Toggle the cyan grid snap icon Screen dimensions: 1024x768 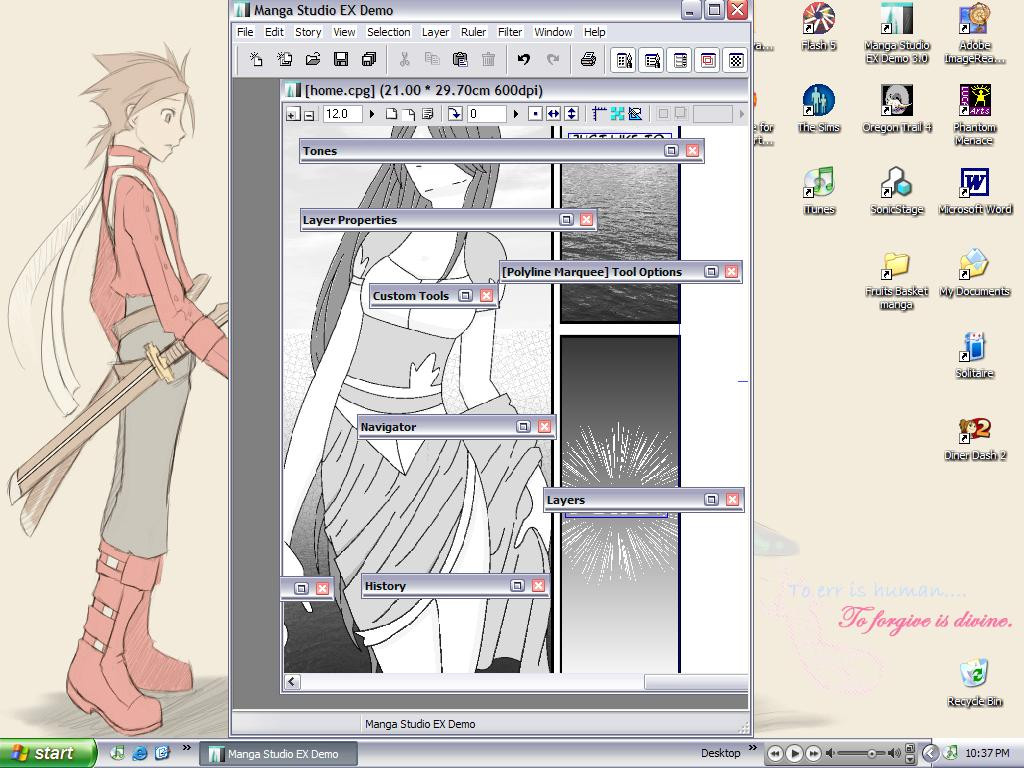[617, 114]
